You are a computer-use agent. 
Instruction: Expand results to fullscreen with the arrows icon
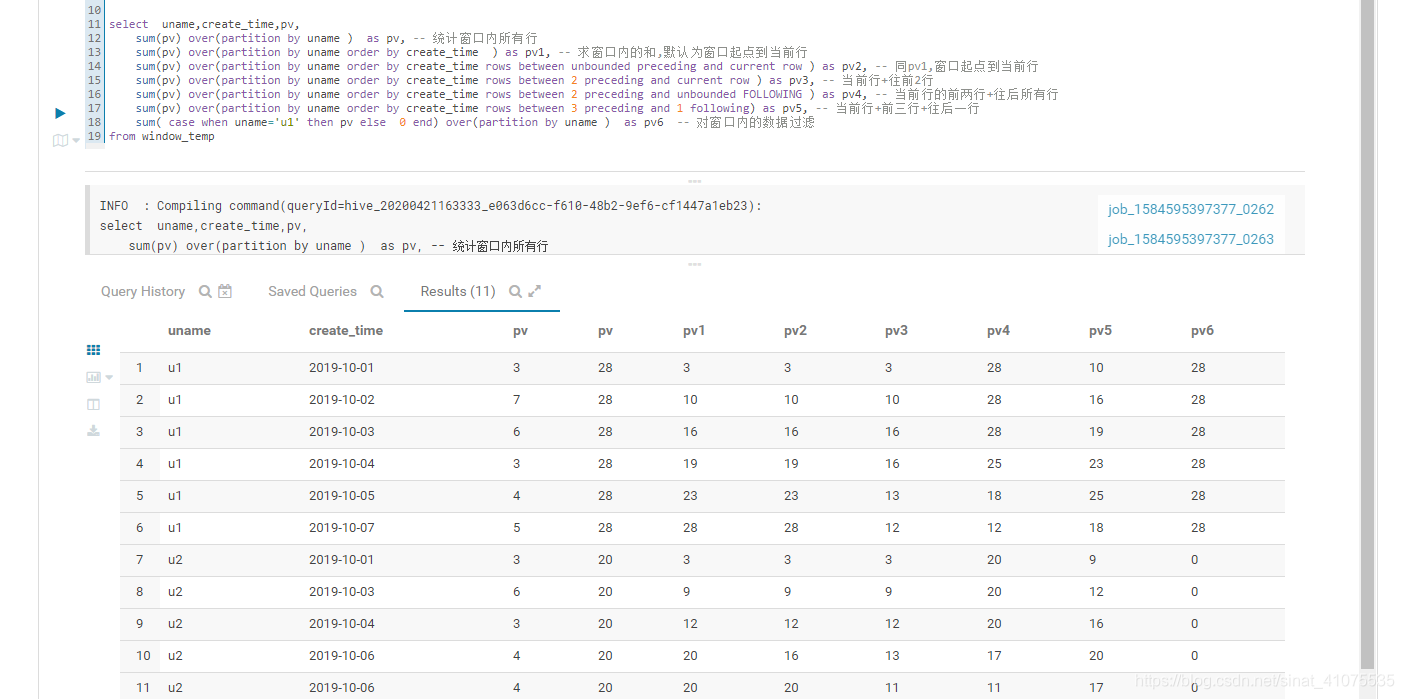pos(535,291)
